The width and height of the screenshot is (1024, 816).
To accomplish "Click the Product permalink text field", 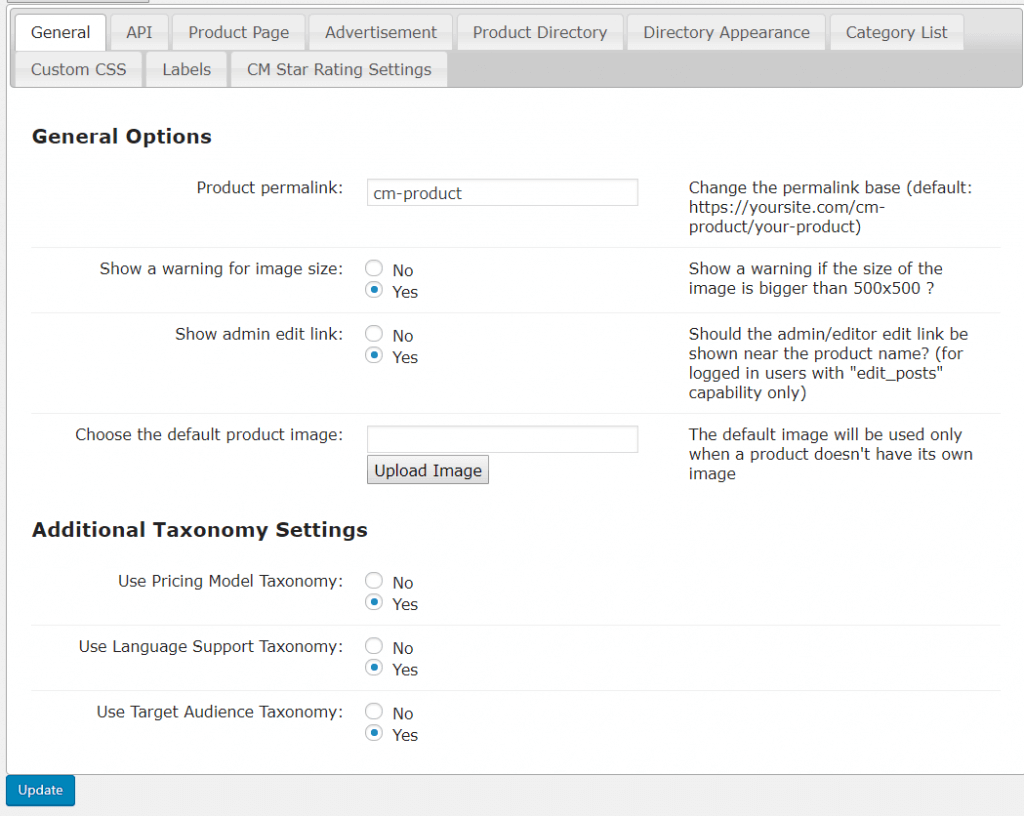I will point(502,193).
